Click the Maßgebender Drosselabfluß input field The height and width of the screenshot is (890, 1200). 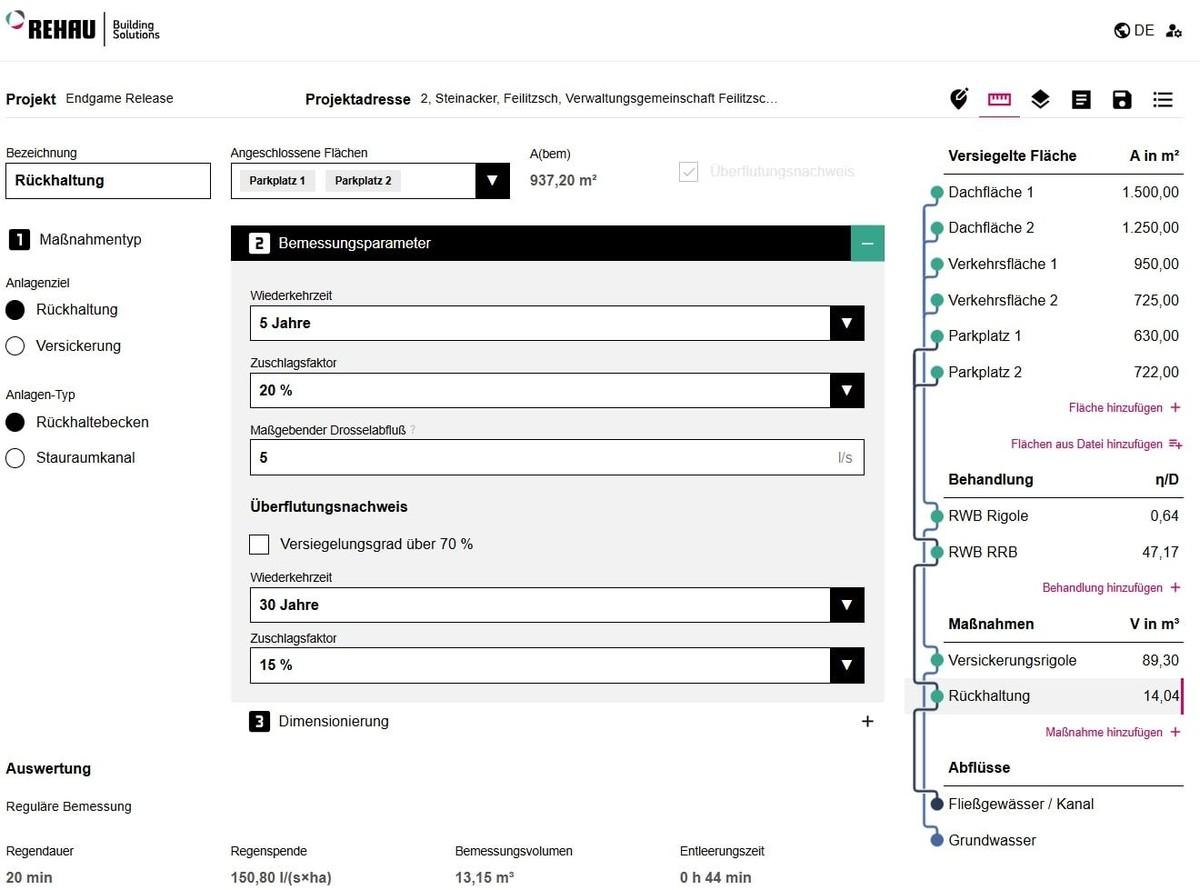point(540,457)
